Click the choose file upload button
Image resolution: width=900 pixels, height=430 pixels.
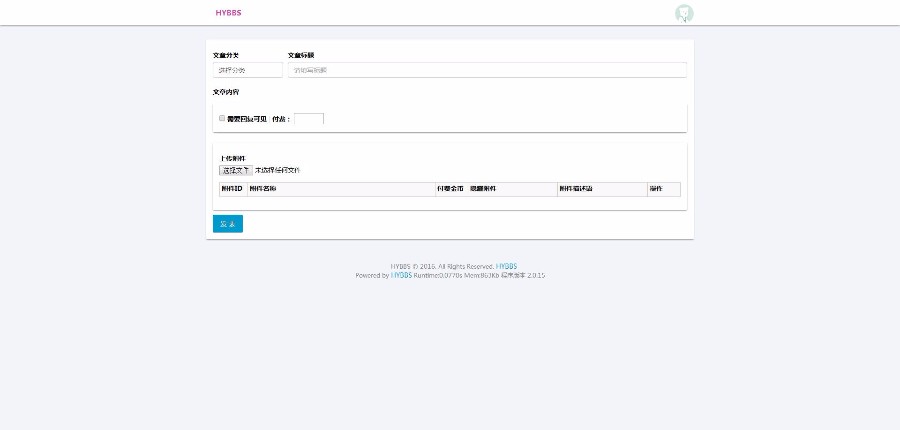click(x=235, y=171)
